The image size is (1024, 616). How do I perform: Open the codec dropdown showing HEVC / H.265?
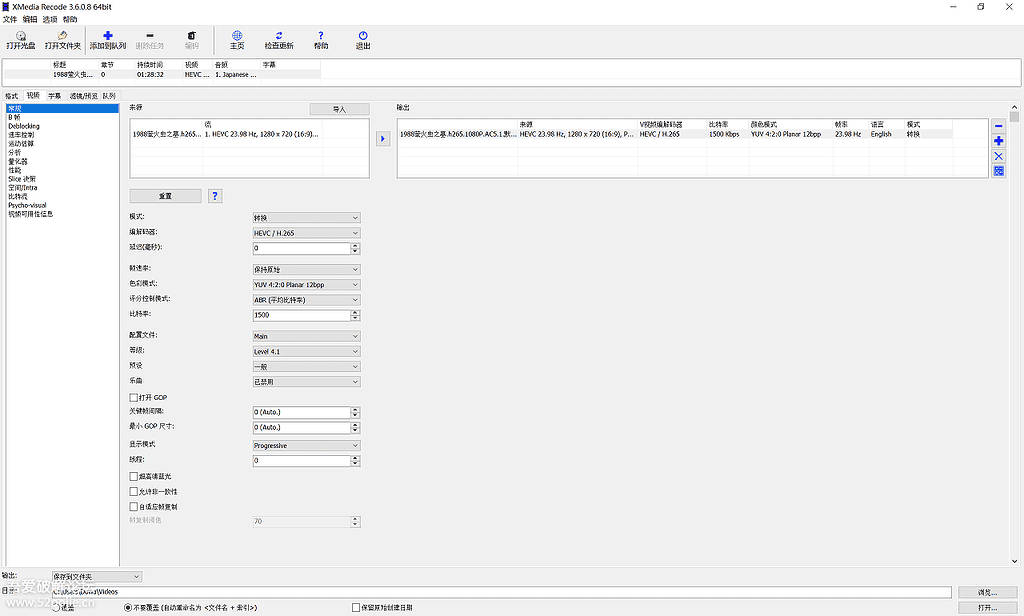[306, 233]
